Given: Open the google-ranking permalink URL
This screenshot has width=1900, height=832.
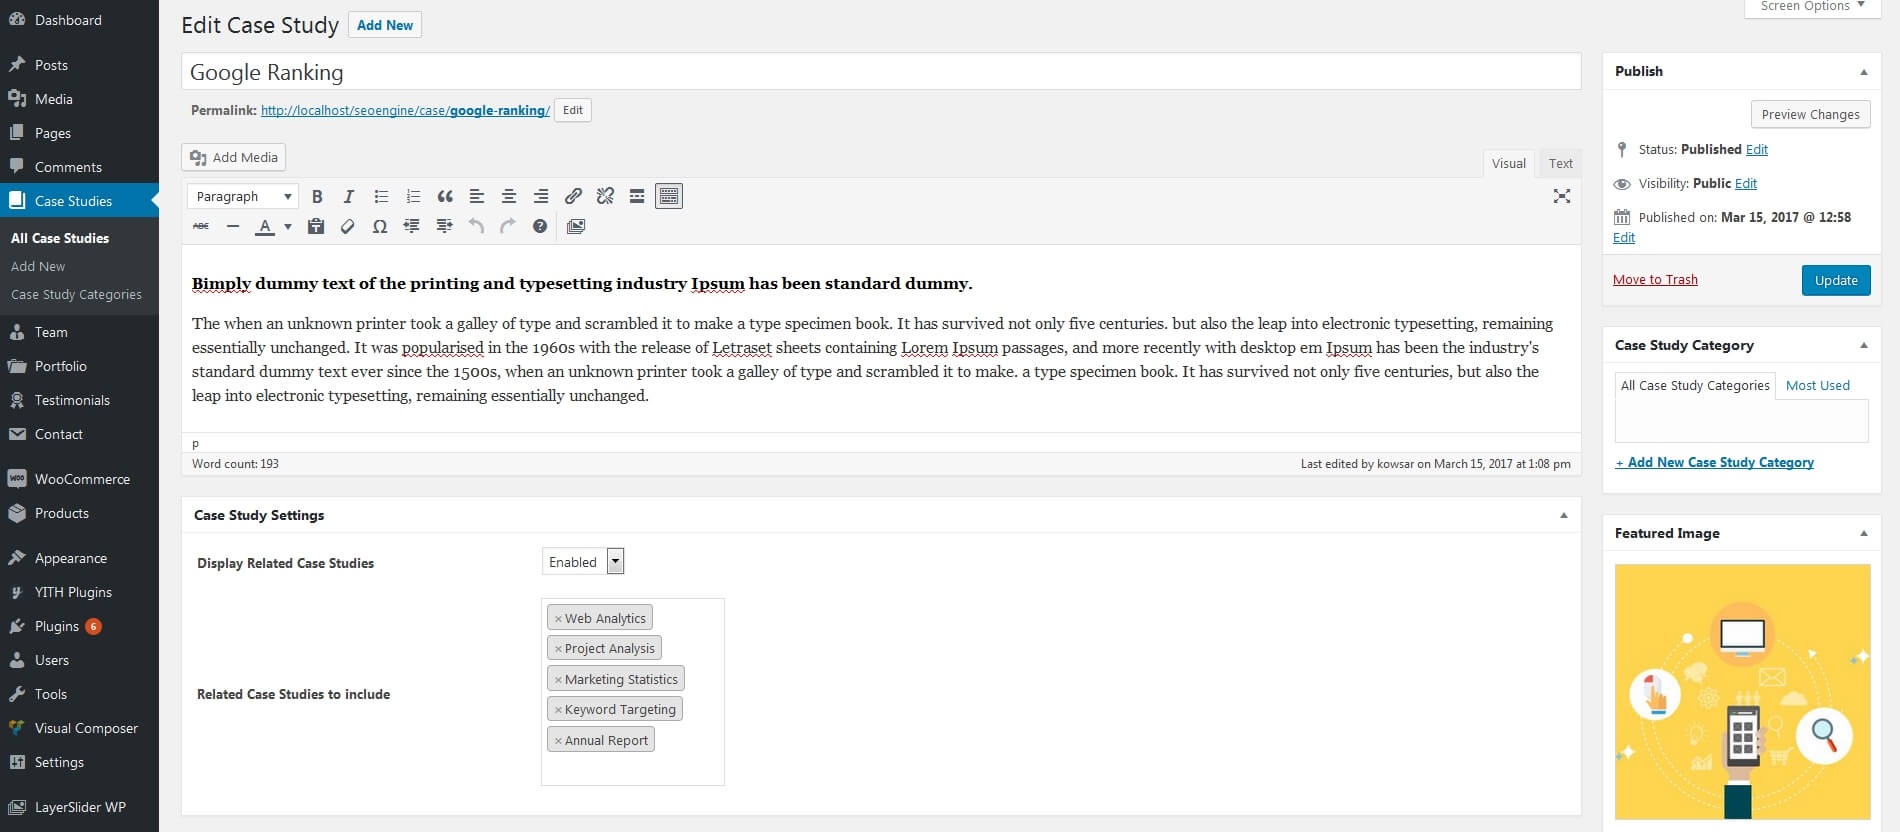Looking at the screenshot, I should coord(405,111).
